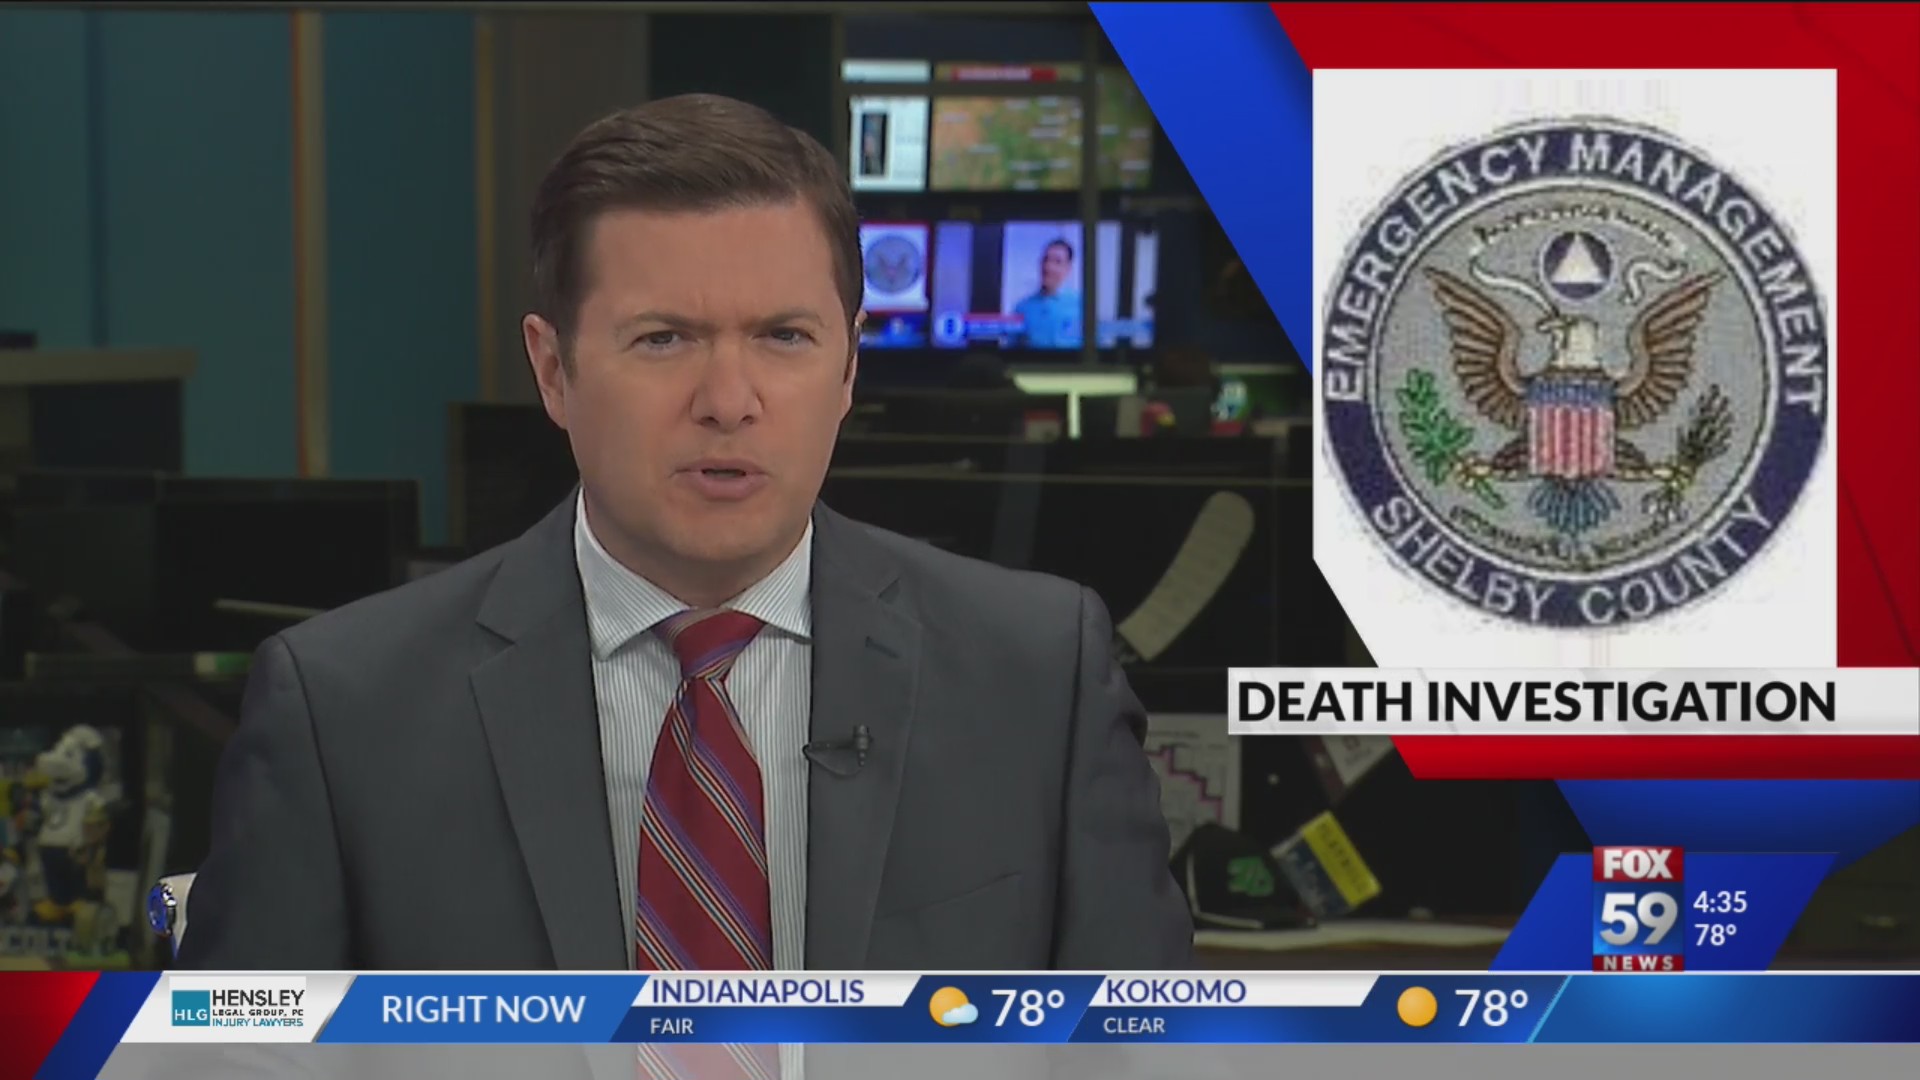This screenshot has height=1080, width=1920.
Task: Click the Hensley Legal Group sponsor logo
Action: tap(238, 1008)
